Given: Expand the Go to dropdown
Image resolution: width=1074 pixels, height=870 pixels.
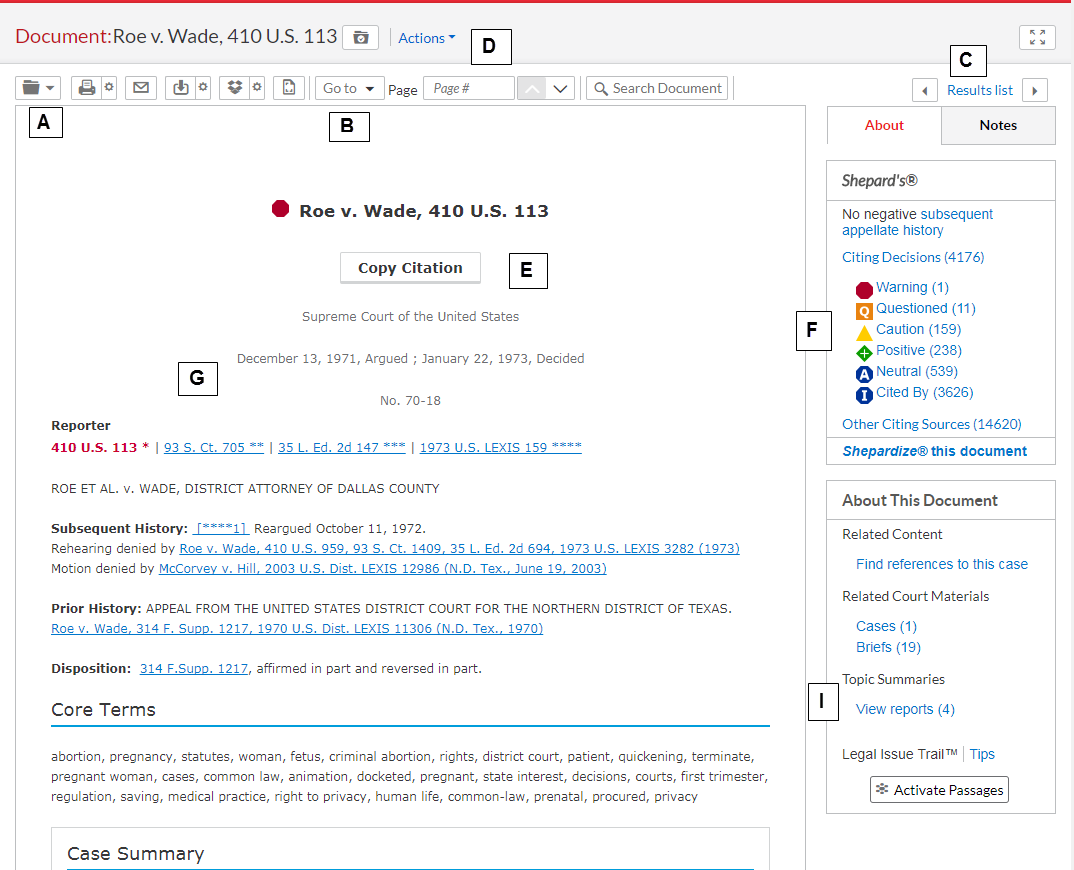Looking at the screenshot, I should coord(349,88).
